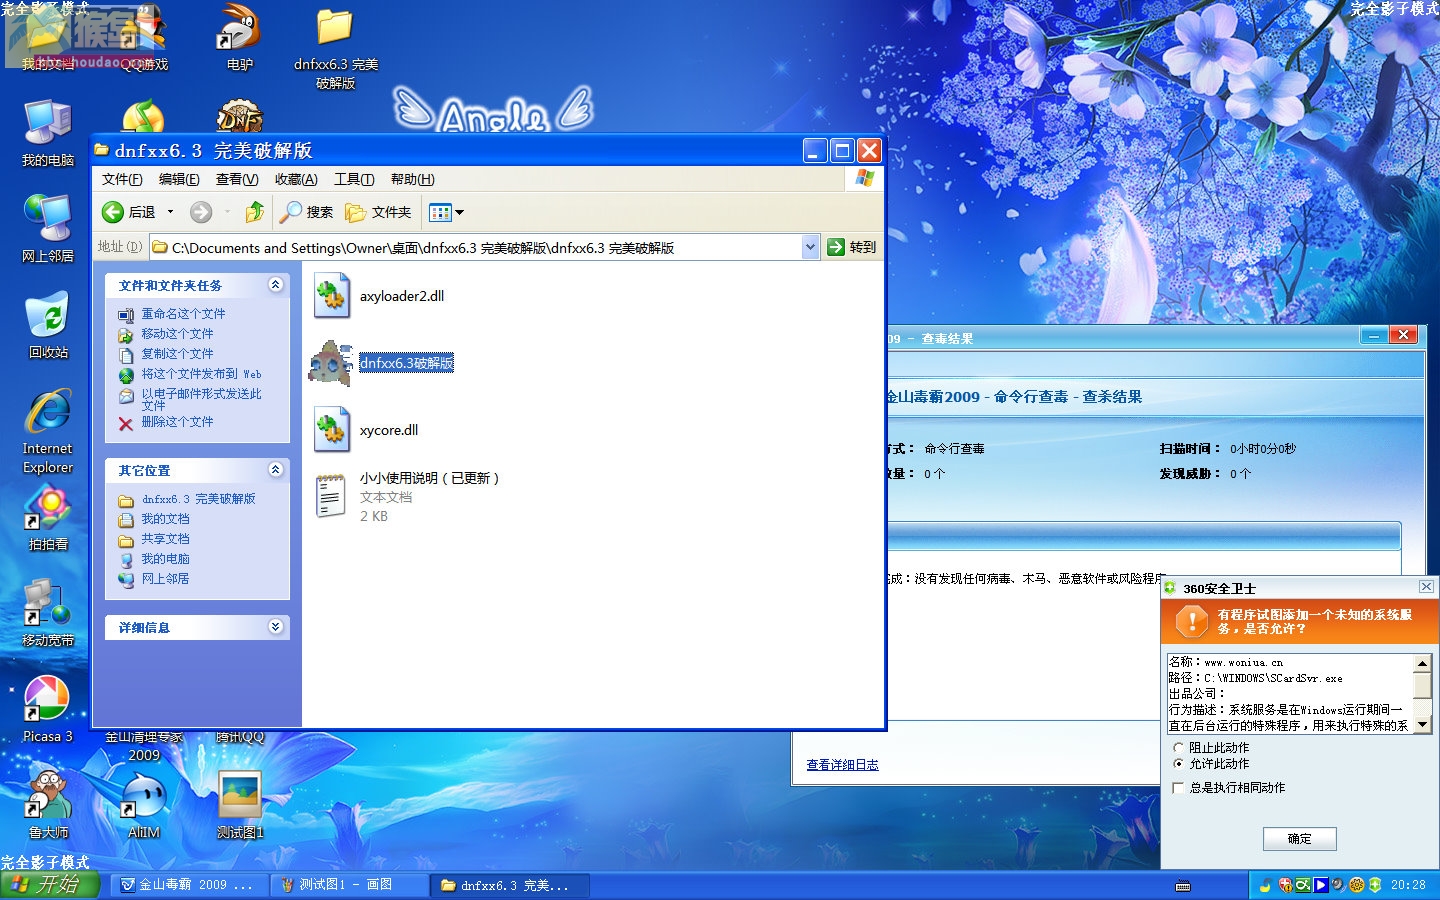This screenshot has width=1440, height=900.
Task: Collapse the 其它位置 panel
Action: pyautogui.click(x=276, y=470)
